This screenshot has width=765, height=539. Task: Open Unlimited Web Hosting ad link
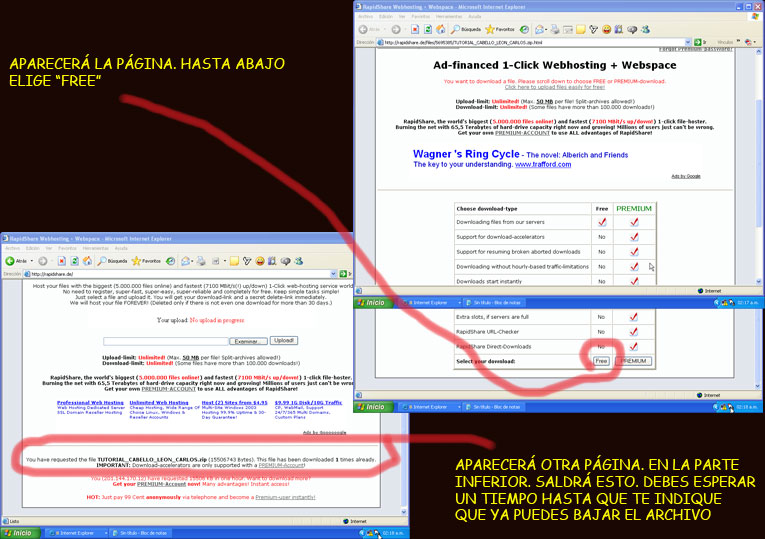pyautogui.click(x=159, y=402)
